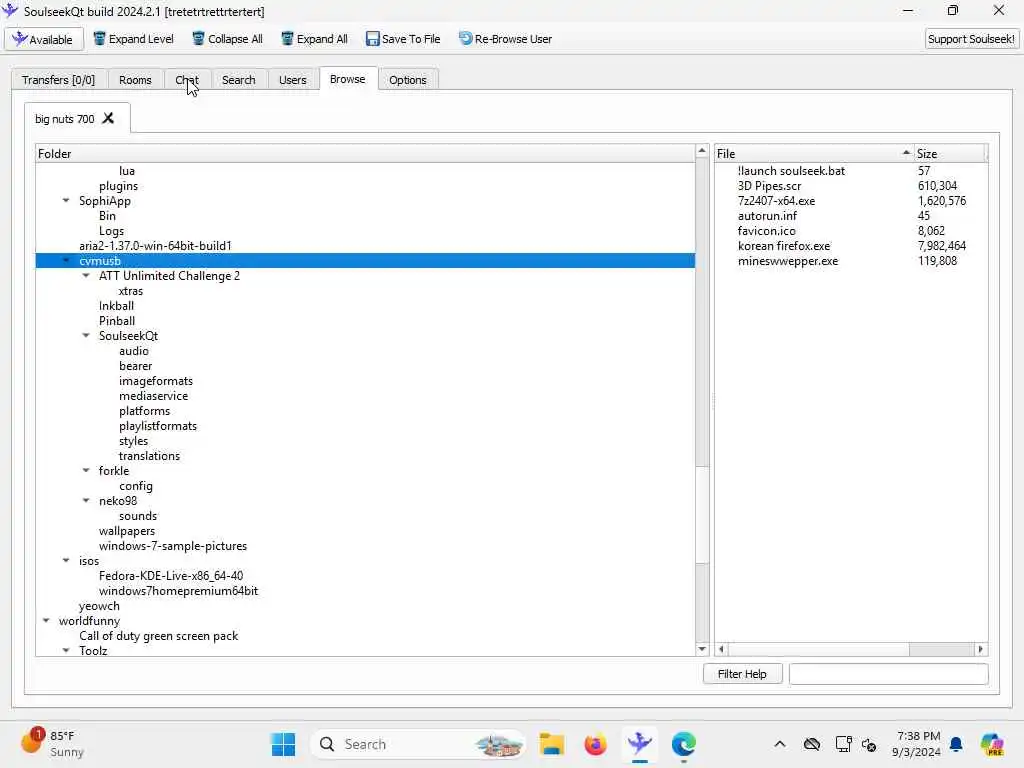
Task: Open the Users tab
Action: pos(293,80)
